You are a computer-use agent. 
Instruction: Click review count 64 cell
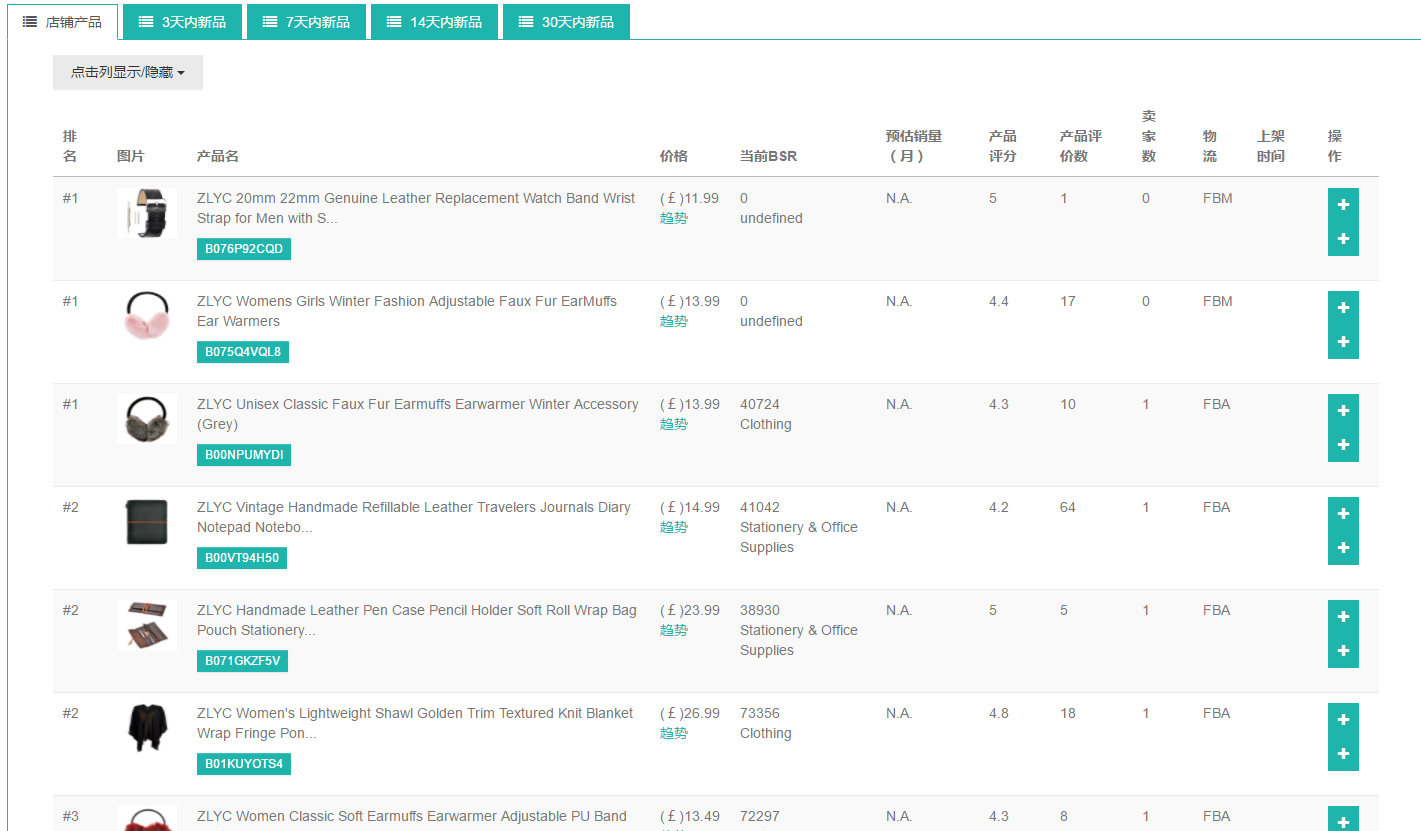(x=1068, y=507)
